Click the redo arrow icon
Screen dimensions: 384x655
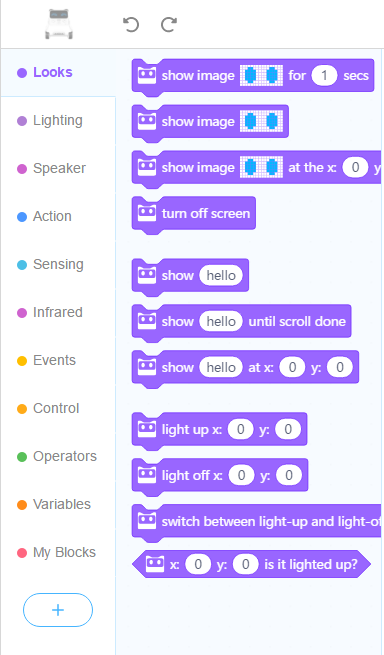169,24
